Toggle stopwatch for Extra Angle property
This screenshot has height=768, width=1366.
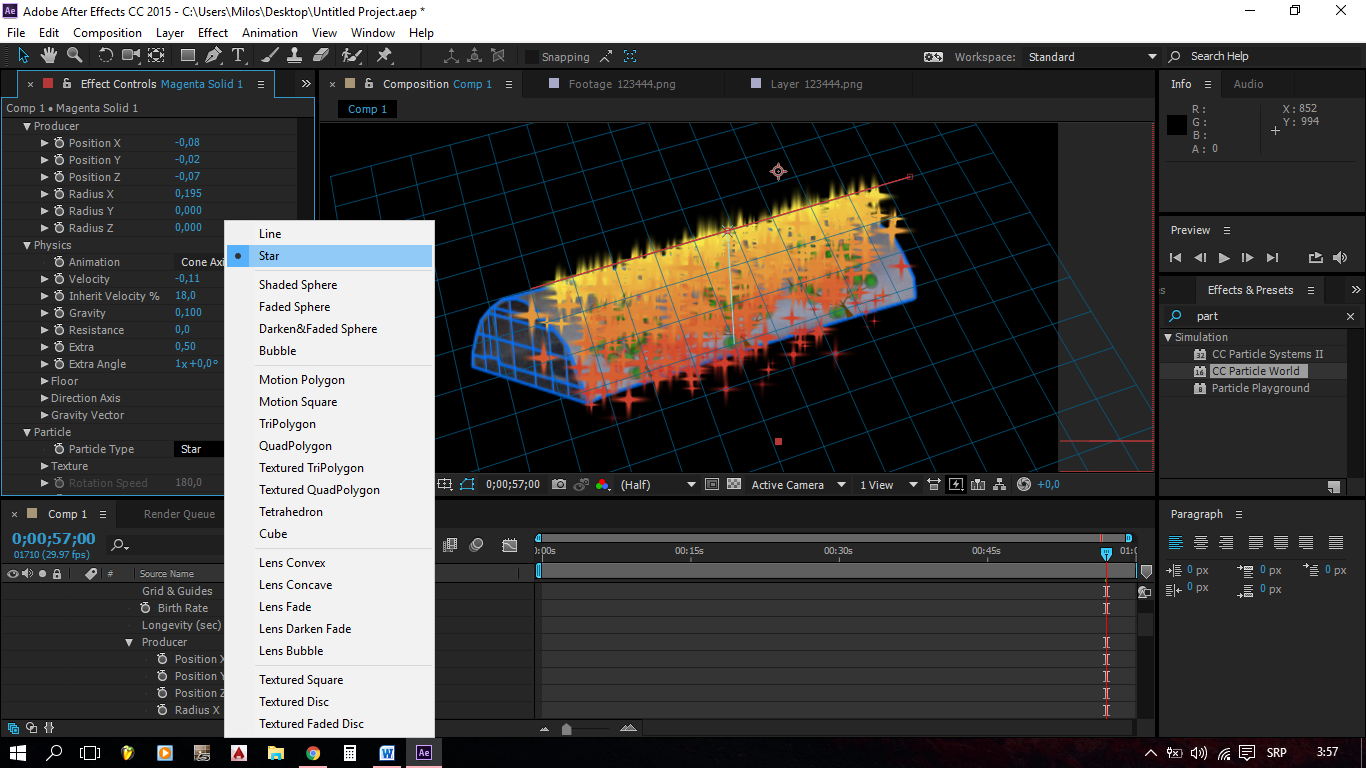[59, 364]
